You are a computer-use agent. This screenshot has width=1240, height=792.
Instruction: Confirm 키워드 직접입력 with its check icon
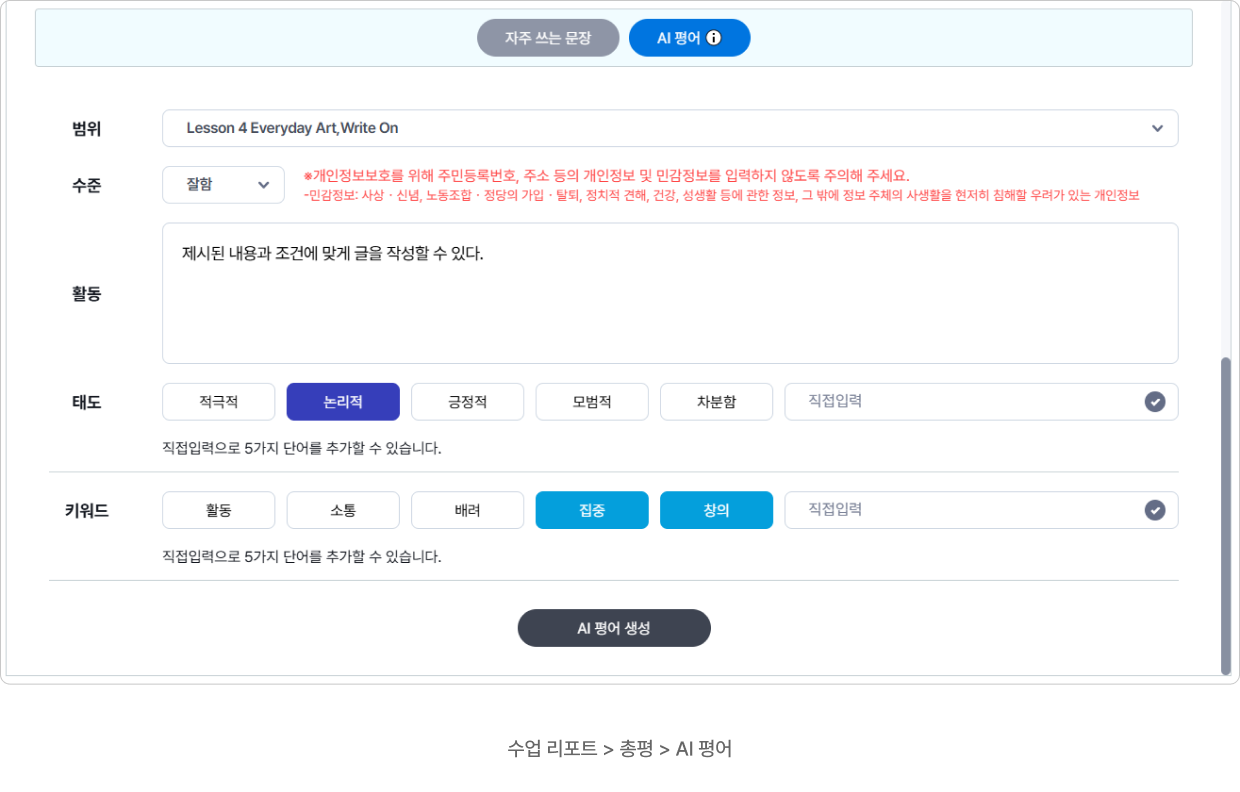click(x=1155, y=510)
